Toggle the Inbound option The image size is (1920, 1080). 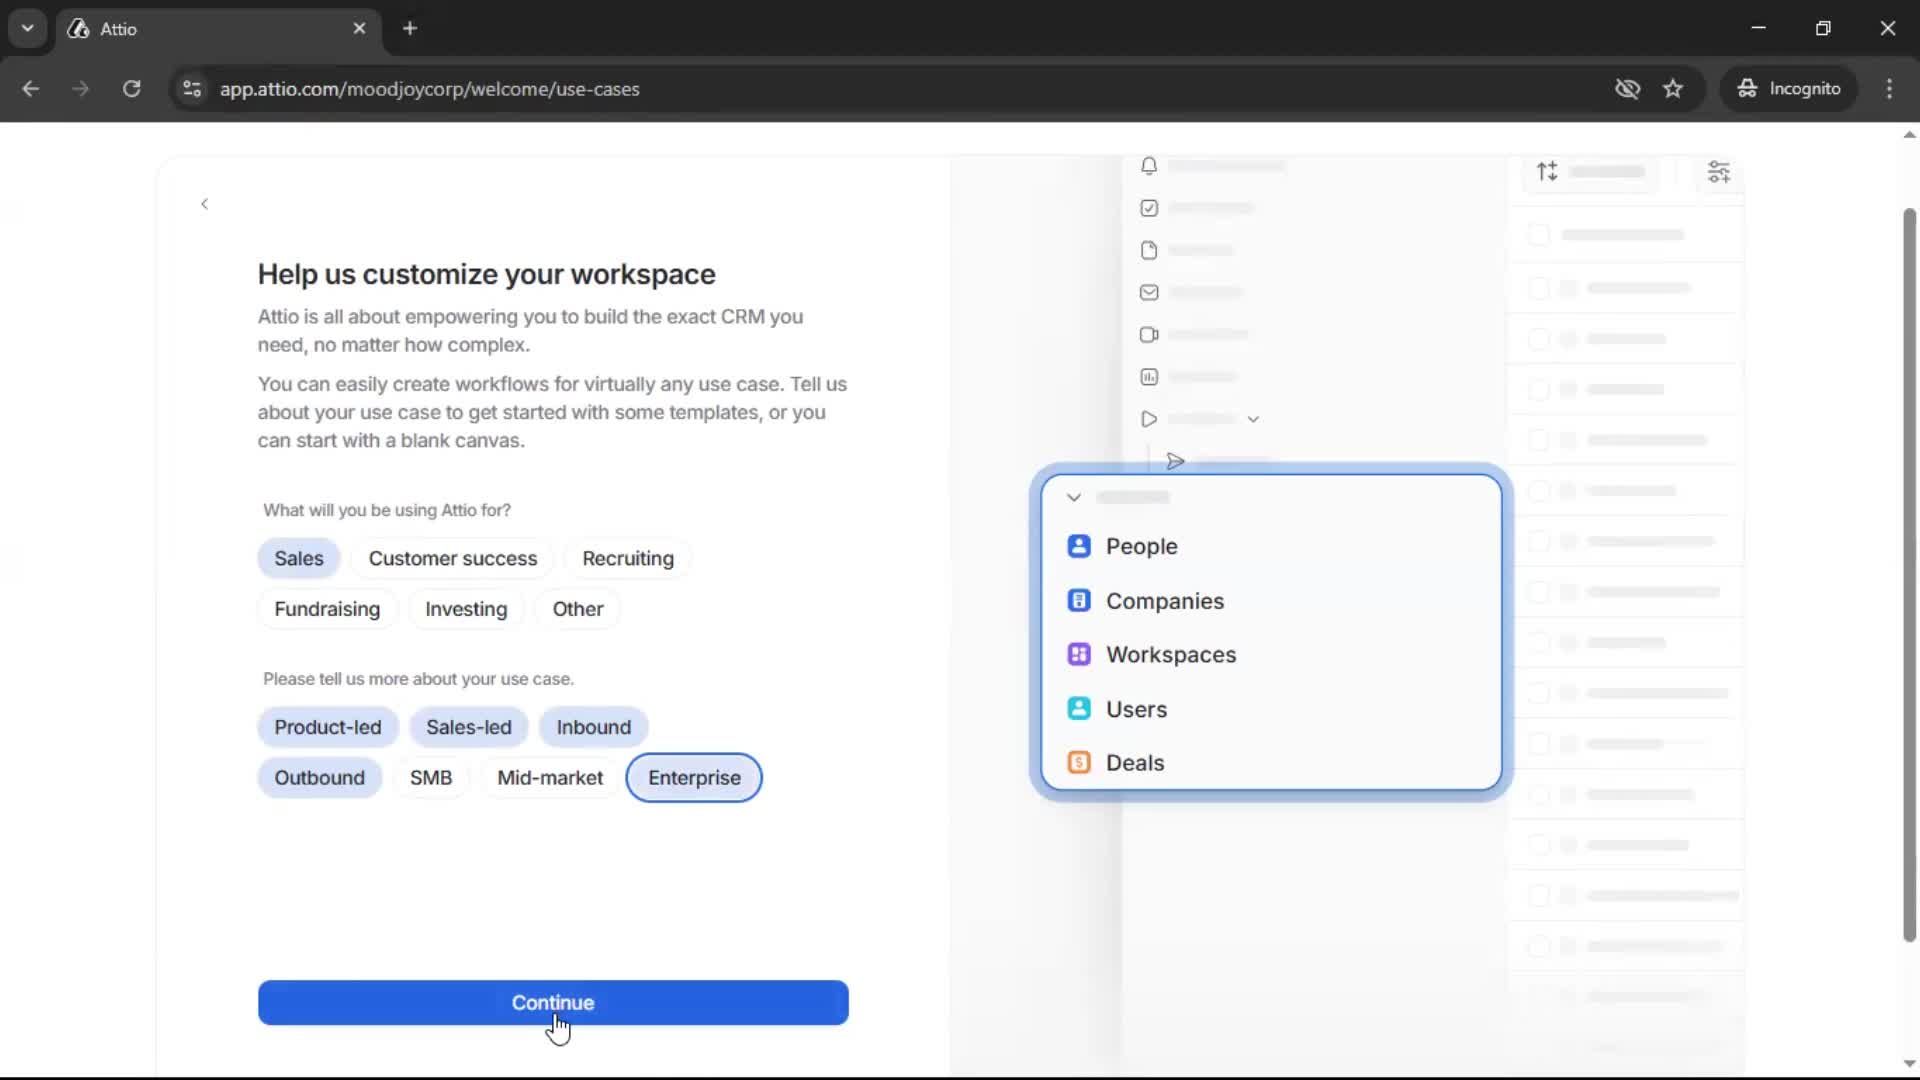[592, 727]
